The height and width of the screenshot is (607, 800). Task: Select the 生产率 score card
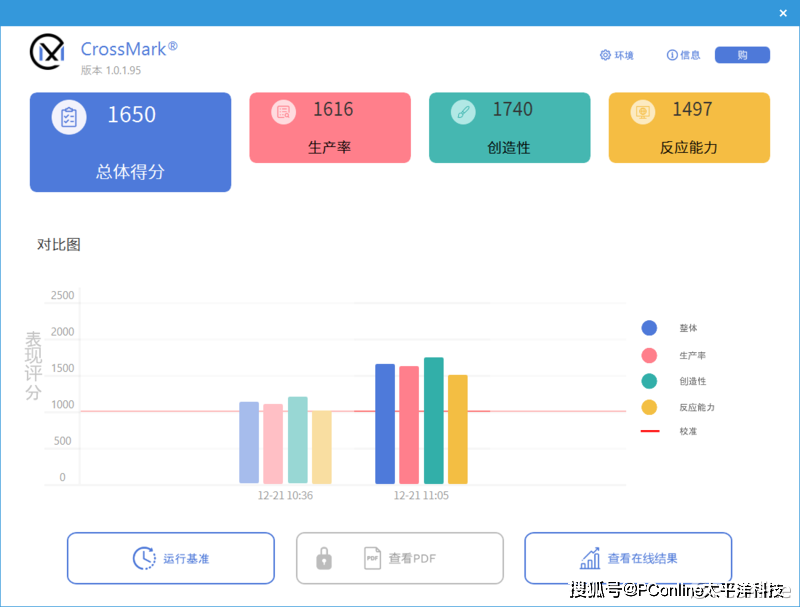tap(330, 128)
